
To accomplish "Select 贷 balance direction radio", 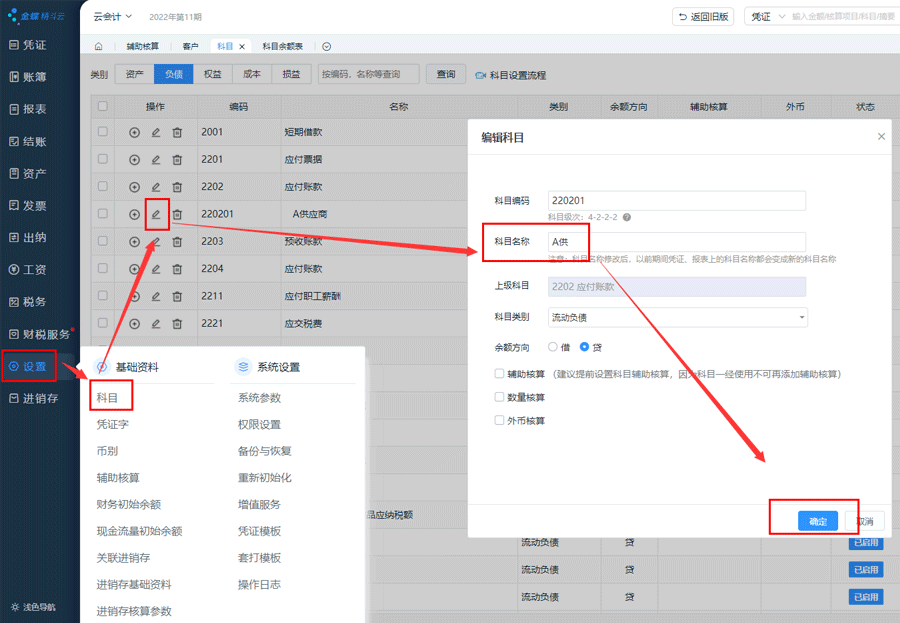I will pos(584,347).
